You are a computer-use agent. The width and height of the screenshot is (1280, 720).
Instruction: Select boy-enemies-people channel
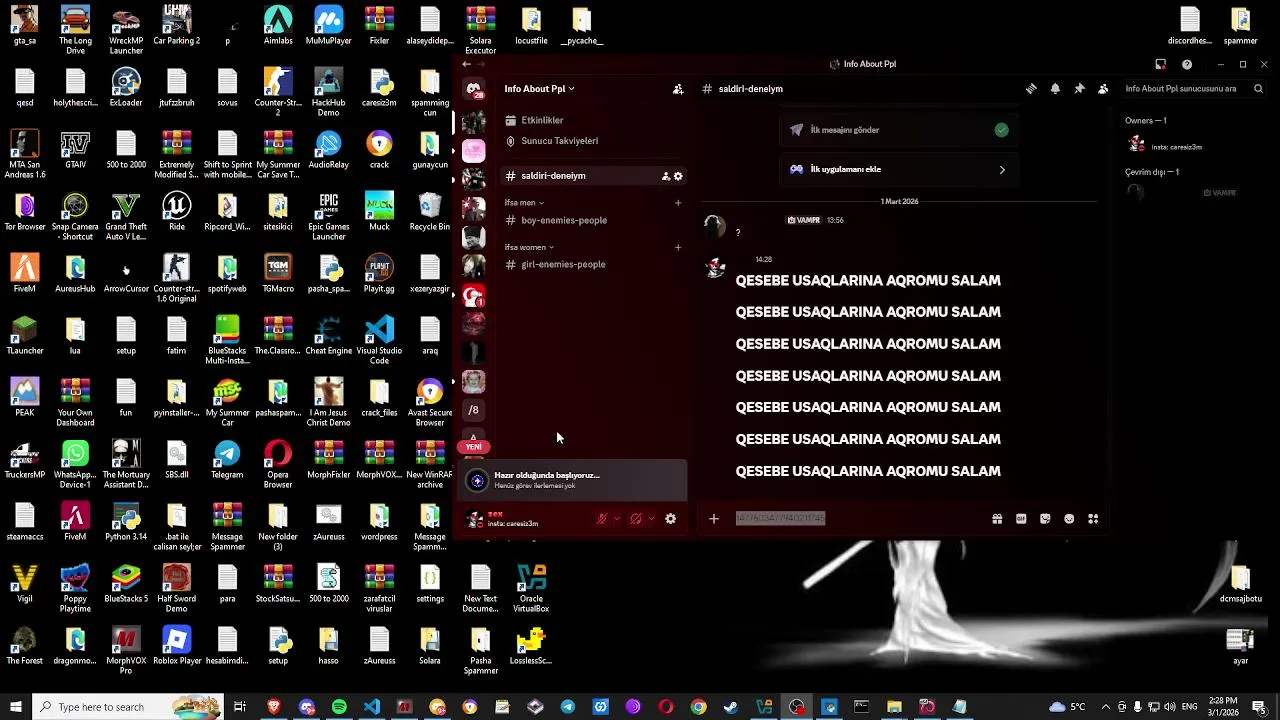[593, 220]
